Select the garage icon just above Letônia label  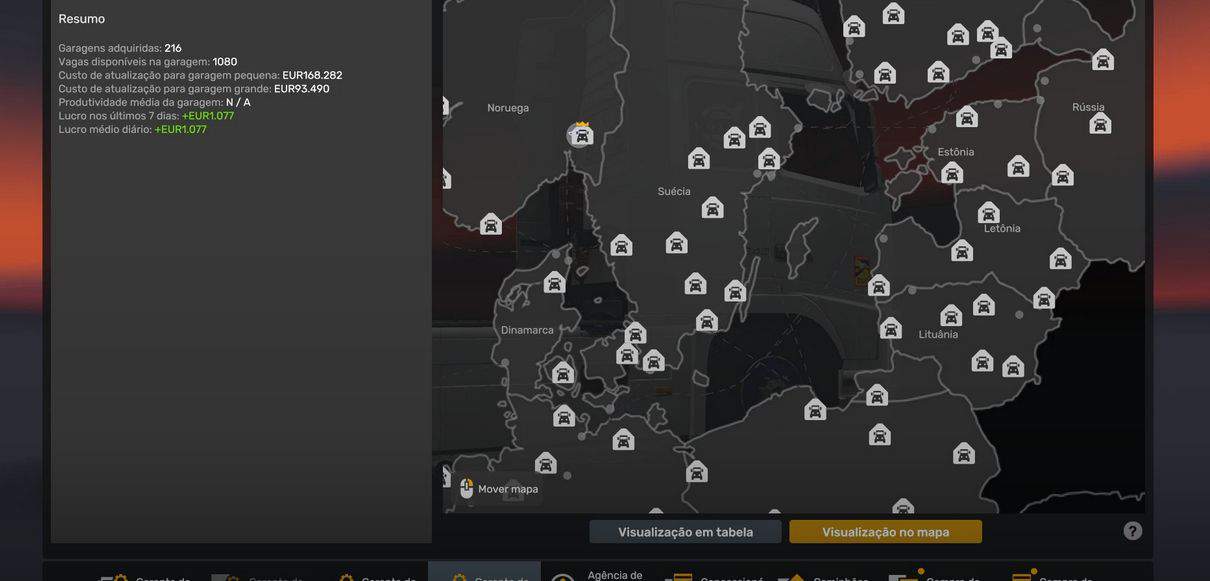(988, 213)
